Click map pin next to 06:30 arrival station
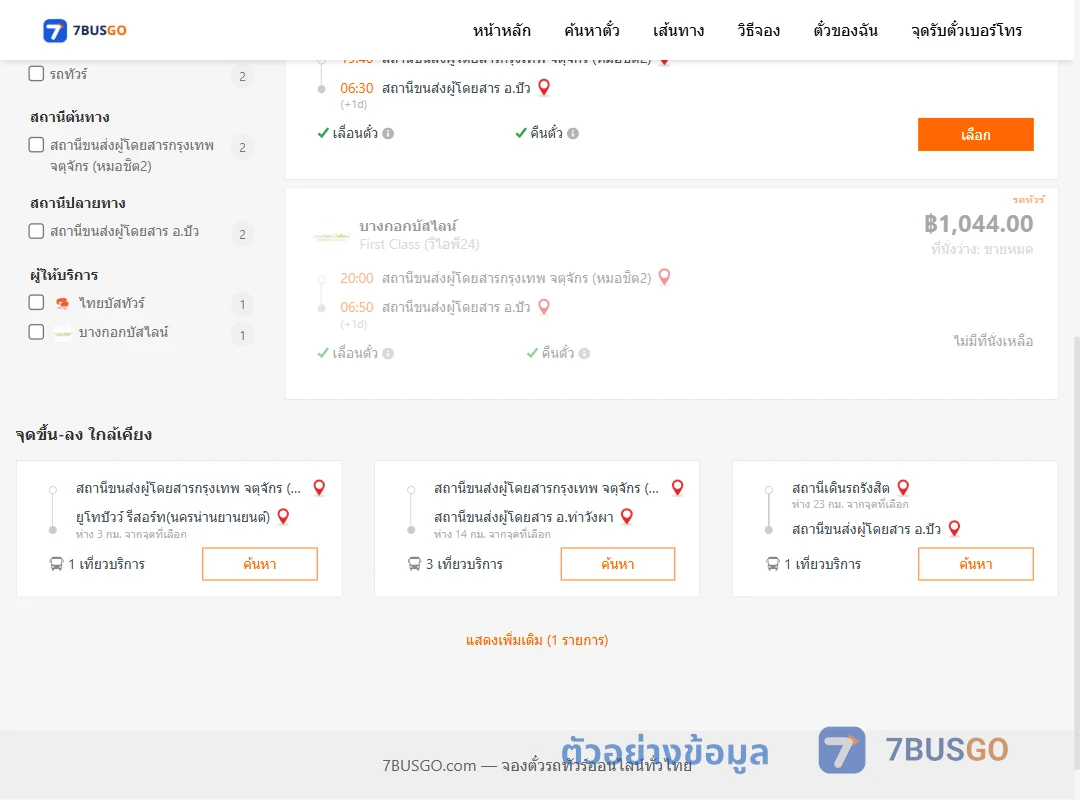The width and height of the screenshot is (1080, 800). pos(543,88)
